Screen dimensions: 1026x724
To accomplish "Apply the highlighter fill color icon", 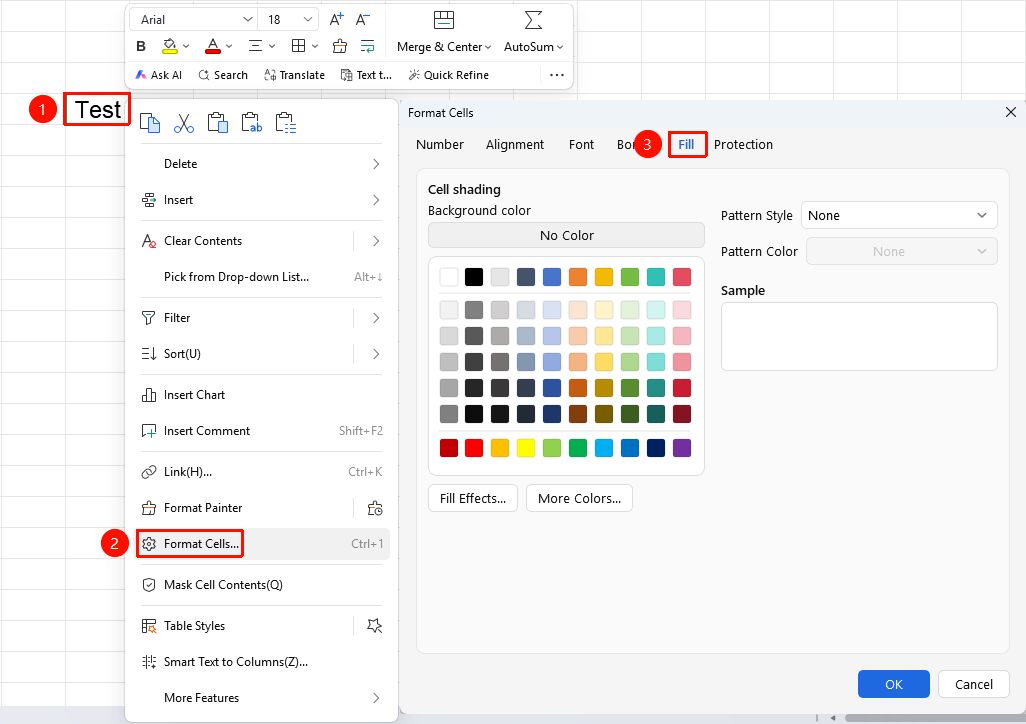I will click(169, 46).
